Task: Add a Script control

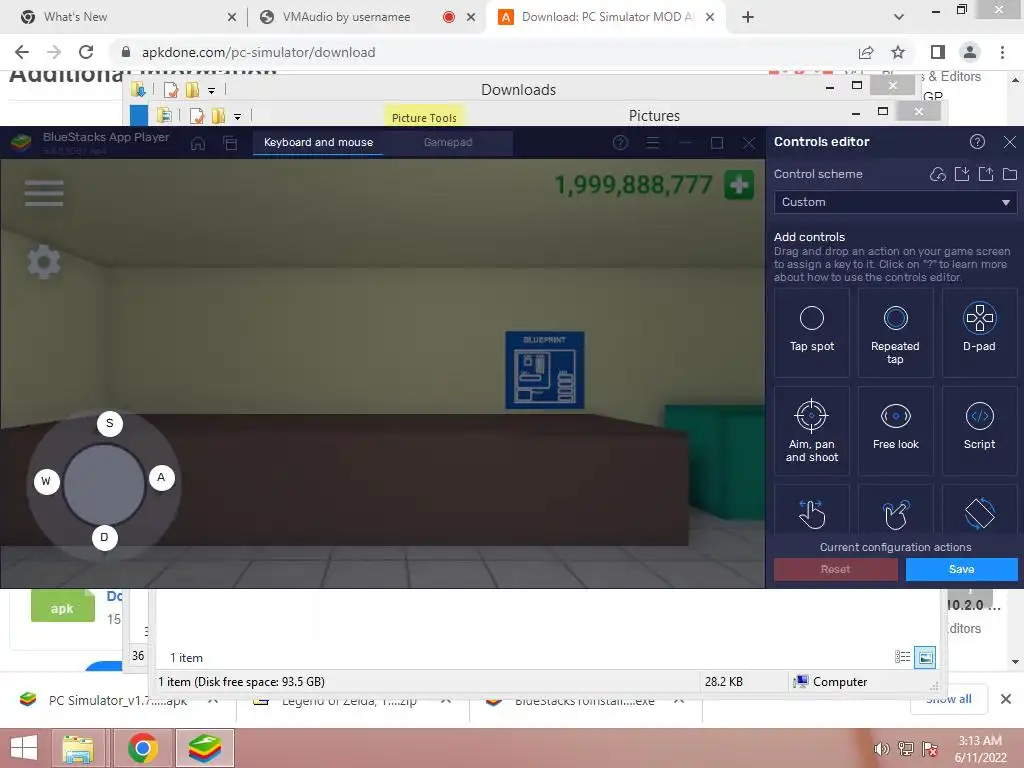Action: [x=979, y=430]
